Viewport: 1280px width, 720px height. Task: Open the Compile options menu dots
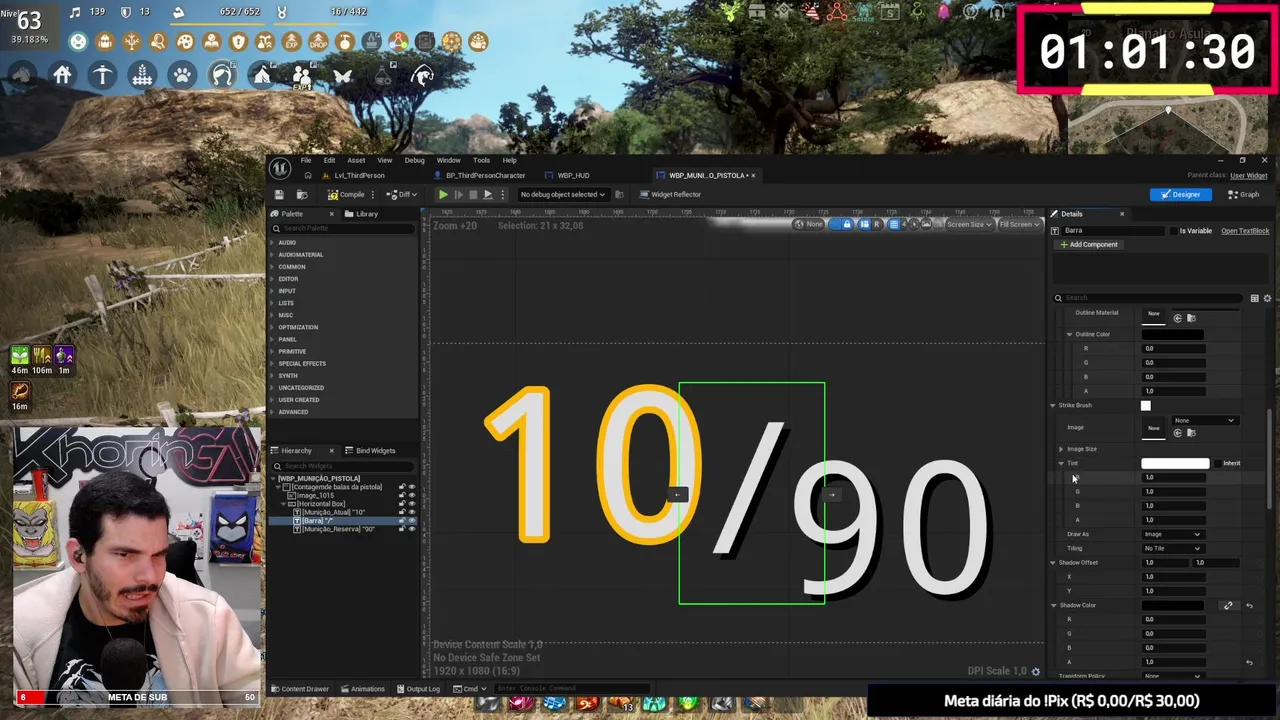(373, 195)
